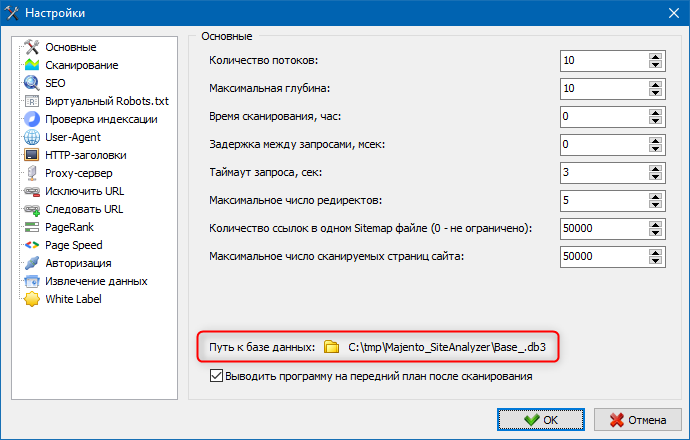This screenshot has height=440, width=690.
Task: Decrease max scanned pages value
Action: [655, 261]
